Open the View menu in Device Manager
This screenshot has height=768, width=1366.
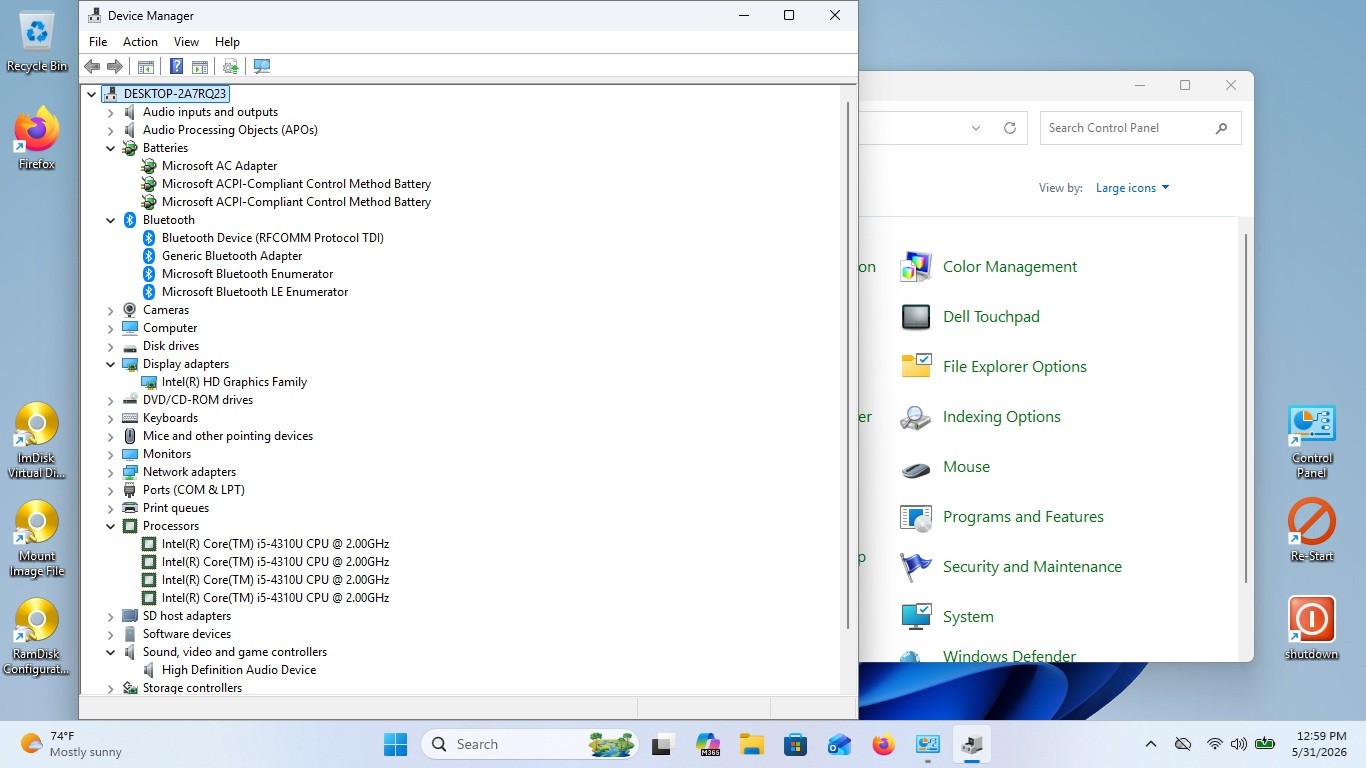coord(186,42)
